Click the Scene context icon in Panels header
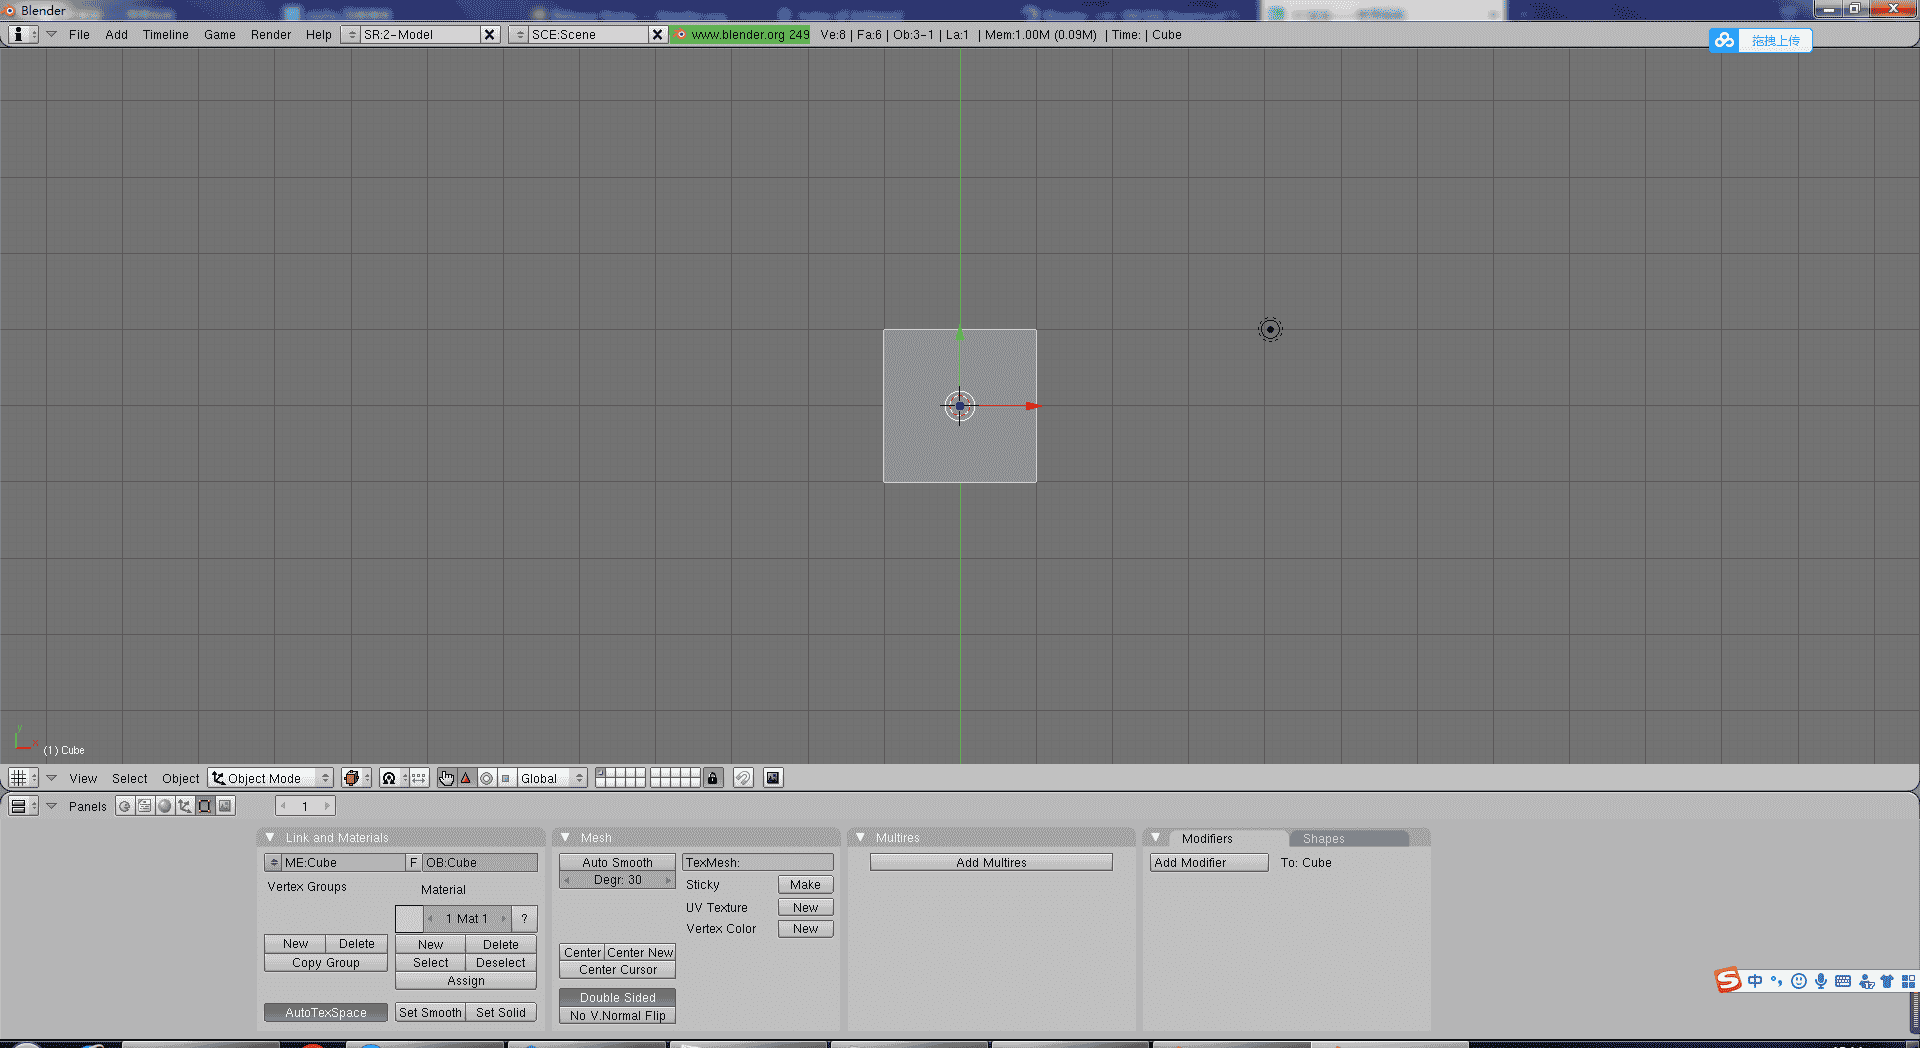This screenshot has height=1048, width=1920. (225, 806)
